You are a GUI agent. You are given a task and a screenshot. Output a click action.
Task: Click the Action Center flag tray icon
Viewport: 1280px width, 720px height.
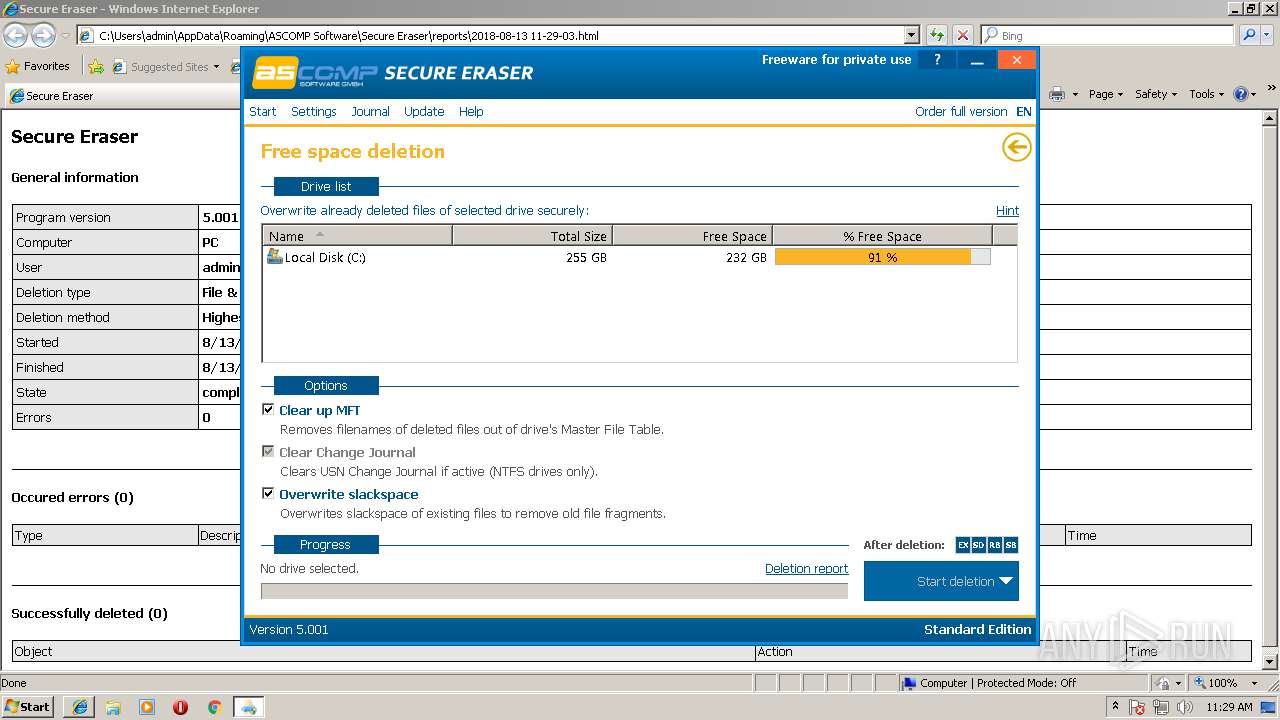click(x=1138, y=707)
